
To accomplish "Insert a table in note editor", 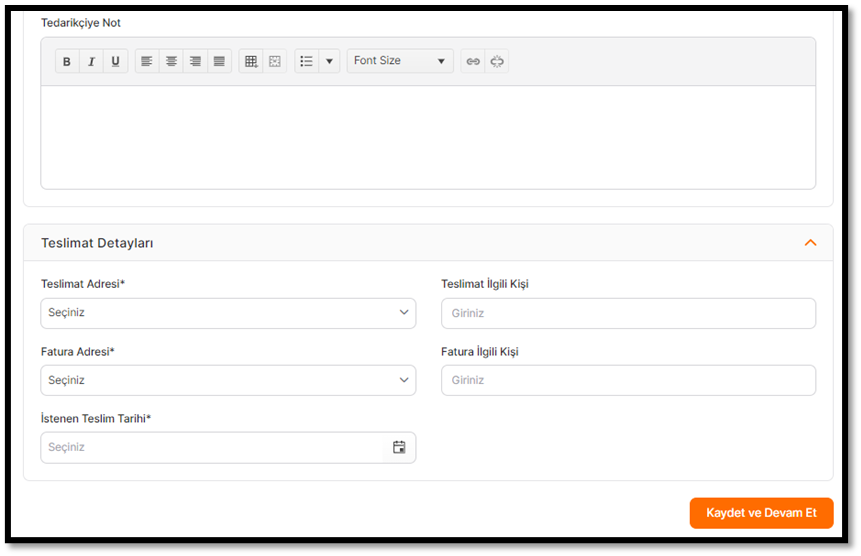I will (x=251, y=61).
